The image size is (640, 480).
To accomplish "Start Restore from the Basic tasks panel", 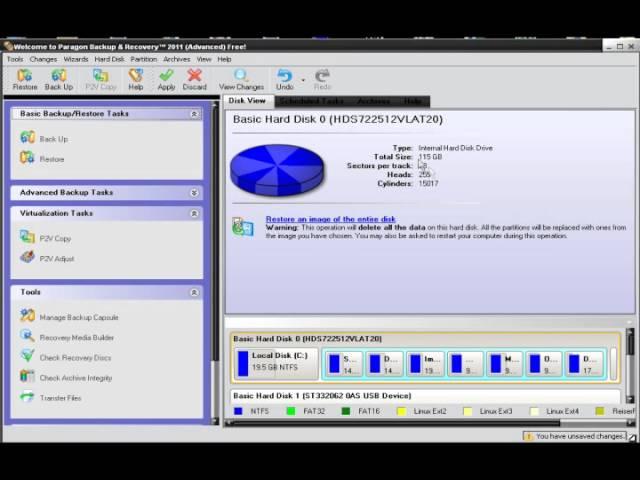I will click(42, 158).
